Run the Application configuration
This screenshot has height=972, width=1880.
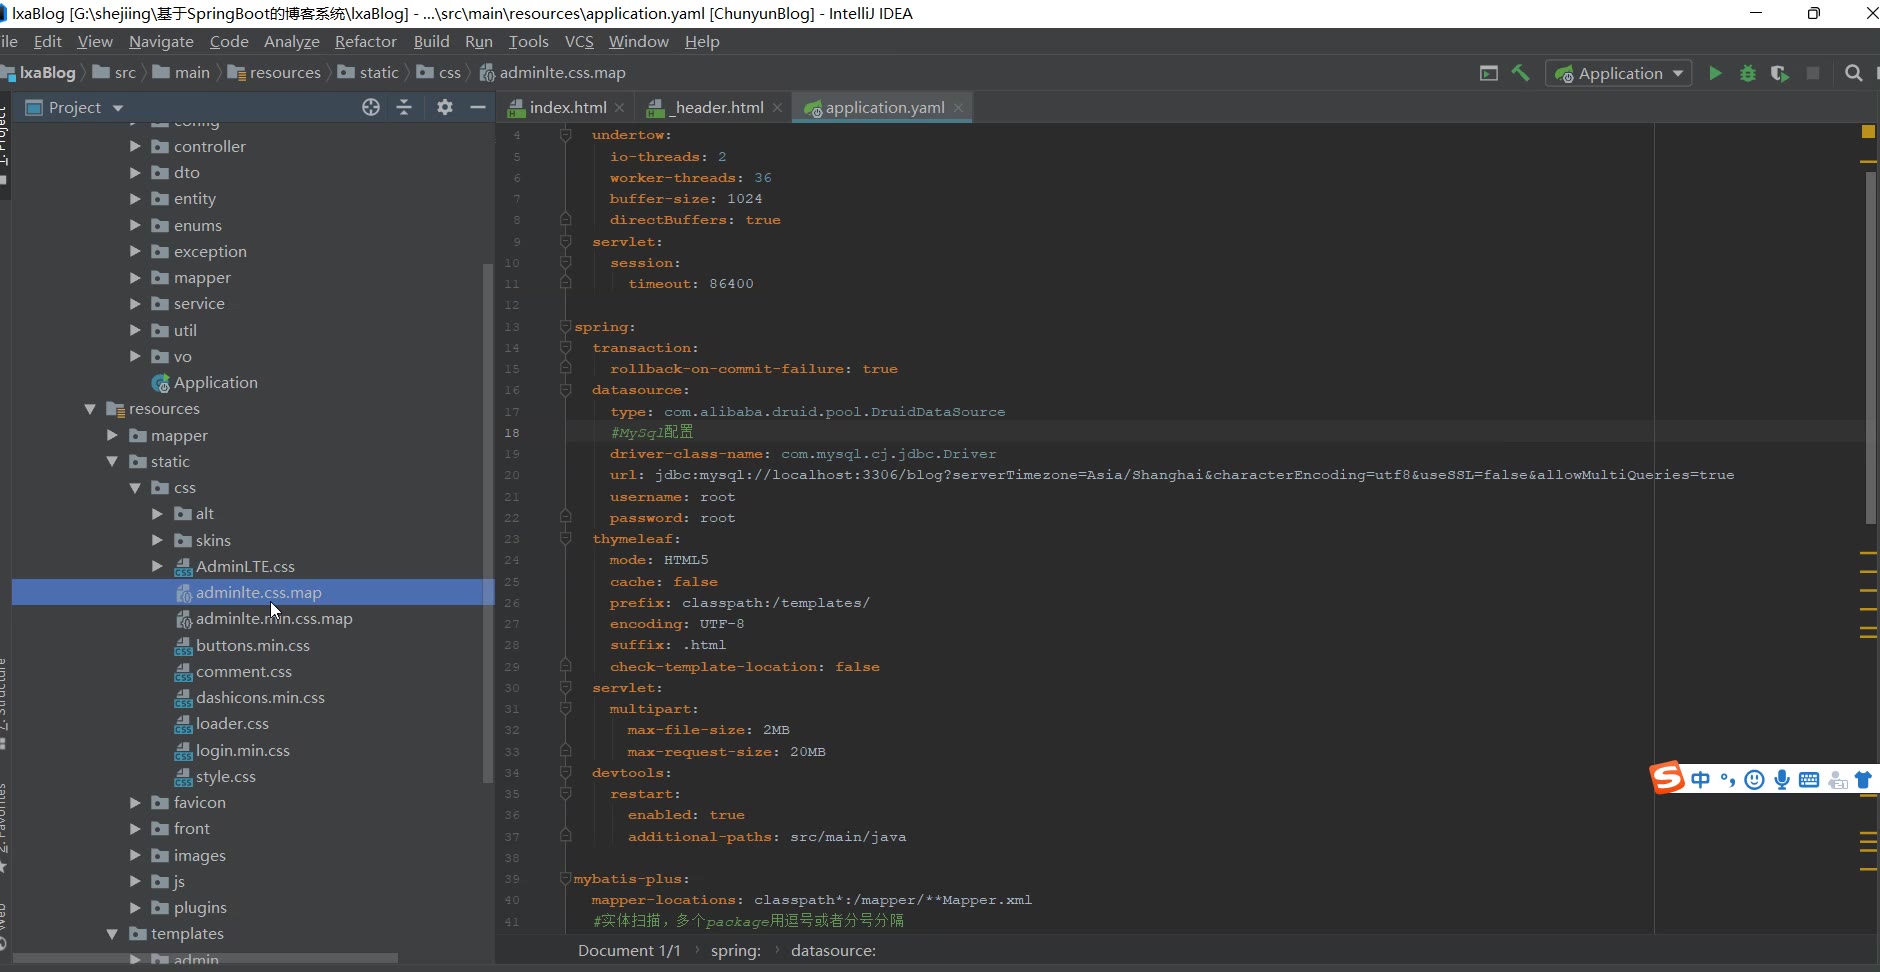(1715, 73)
